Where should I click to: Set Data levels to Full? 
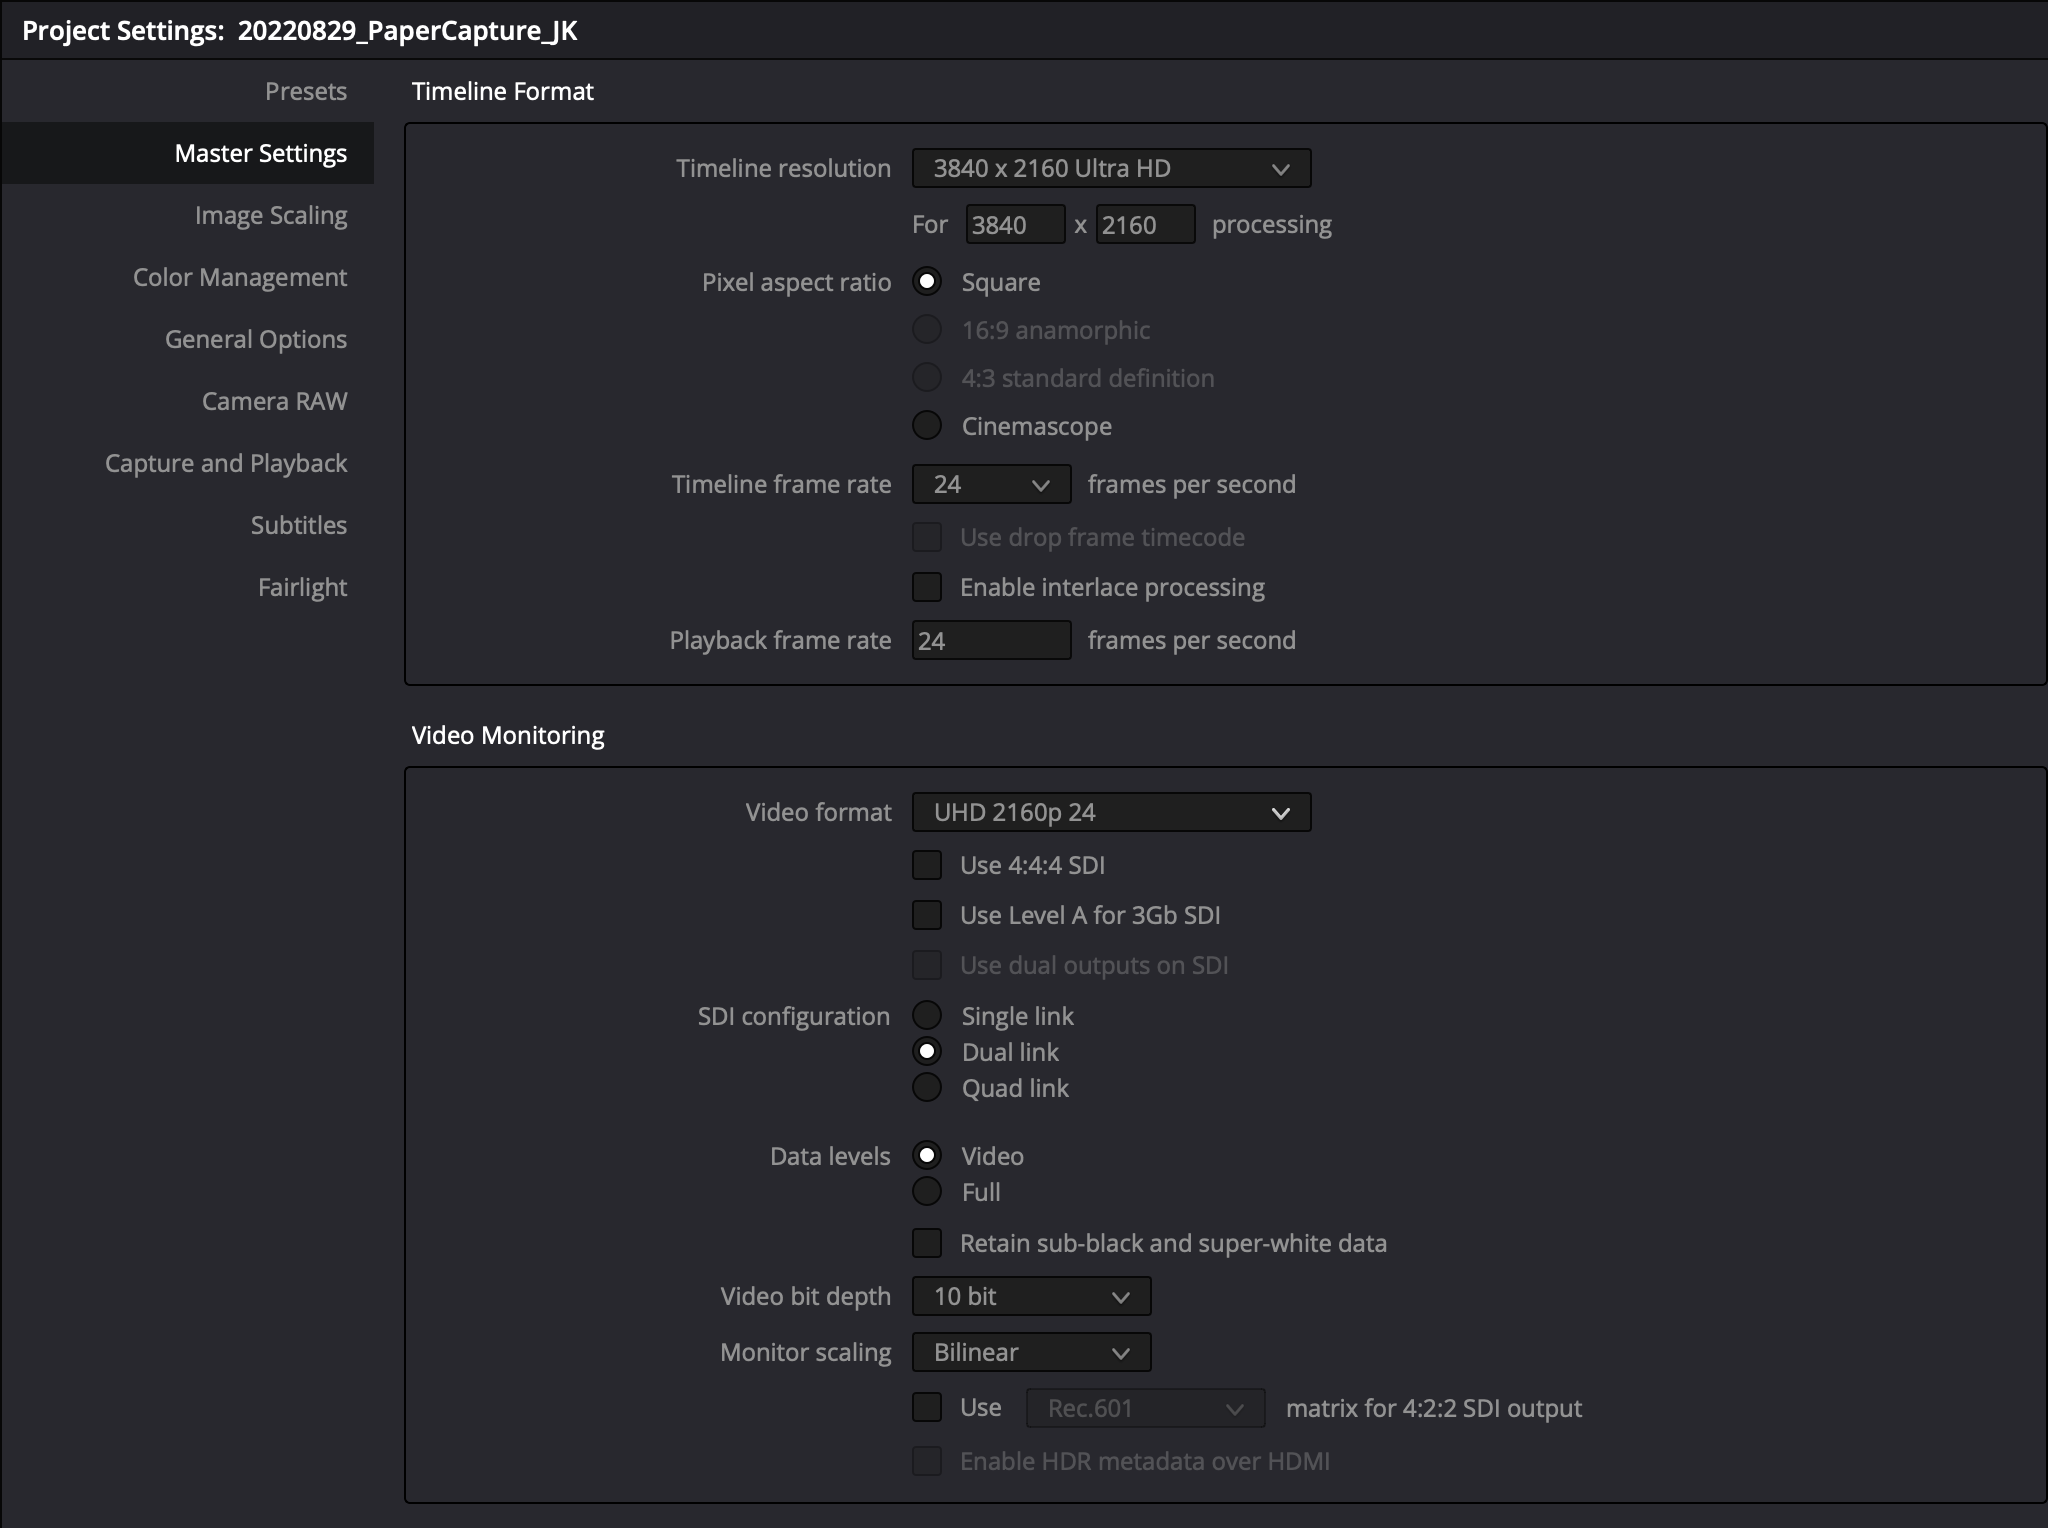(x=927, y=1192)
